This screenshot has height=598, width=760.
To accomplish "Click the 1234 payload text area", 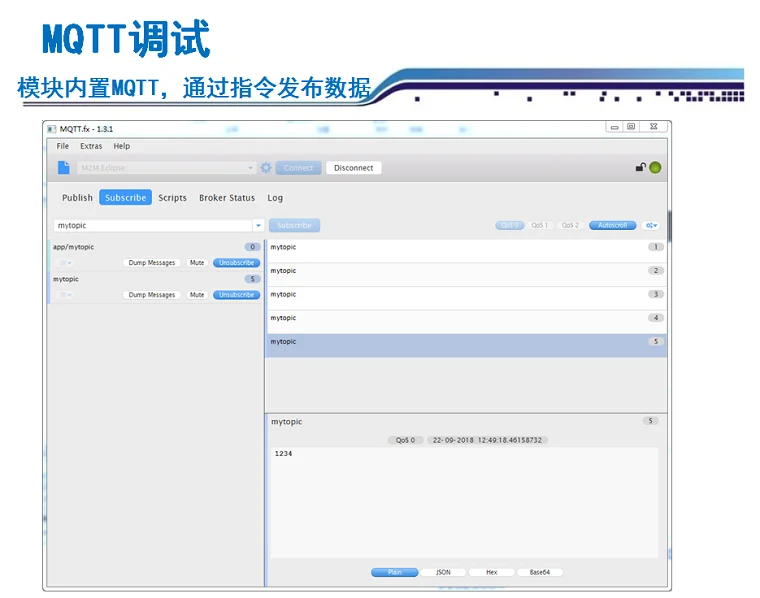I will tap(464, 503).
